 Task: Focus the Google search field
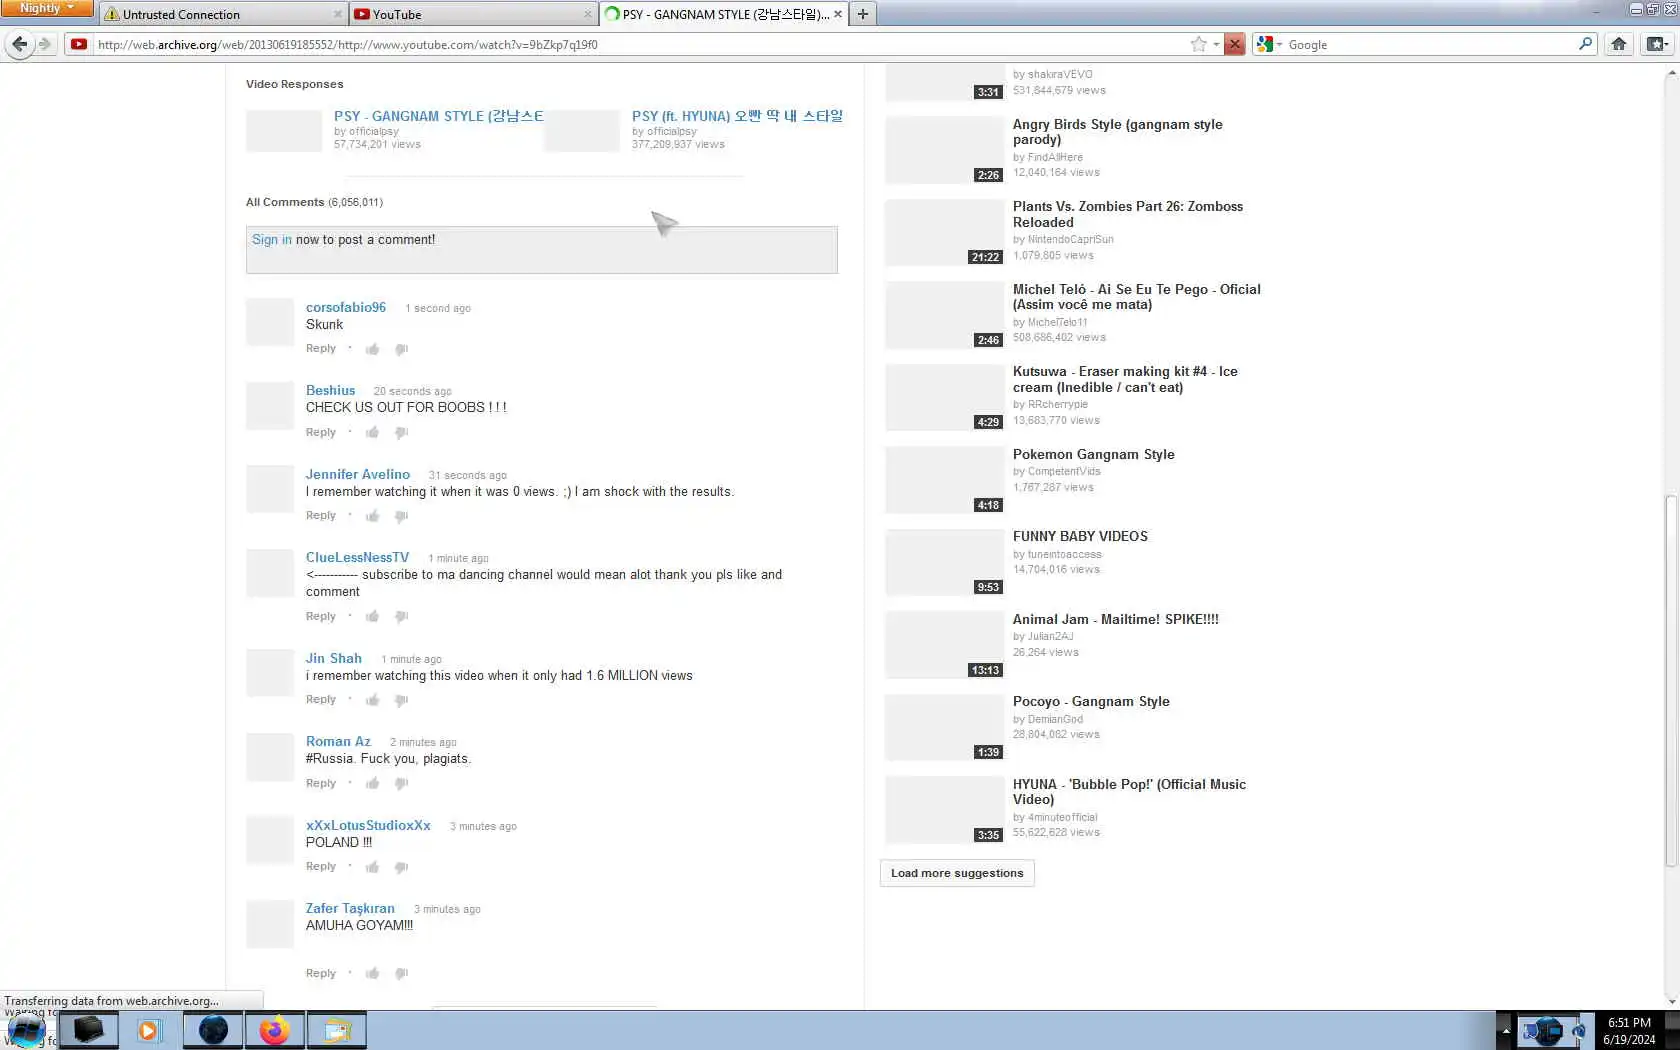pos(1430,44)
